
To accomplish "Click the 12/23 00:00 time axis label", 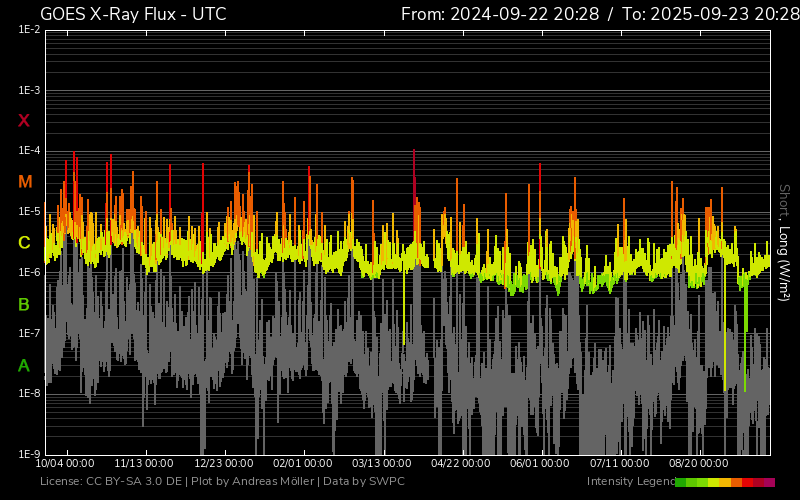I will pos(223,464).
